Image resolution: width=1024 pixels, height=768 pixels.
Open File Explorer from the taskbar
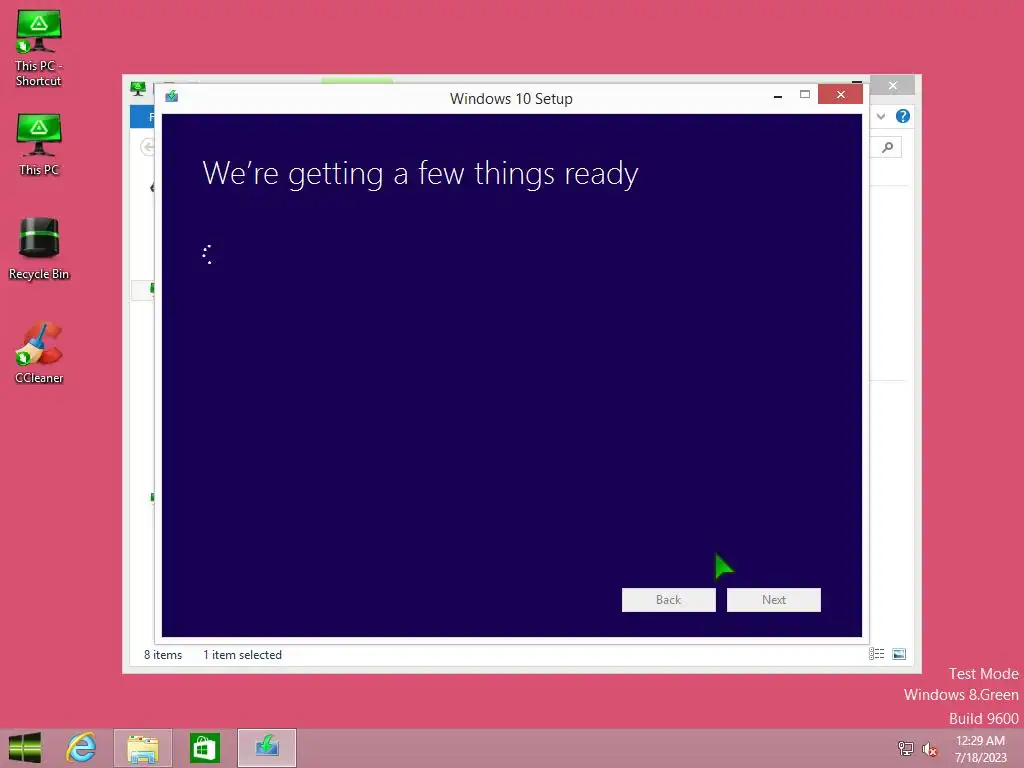point(143,748)
